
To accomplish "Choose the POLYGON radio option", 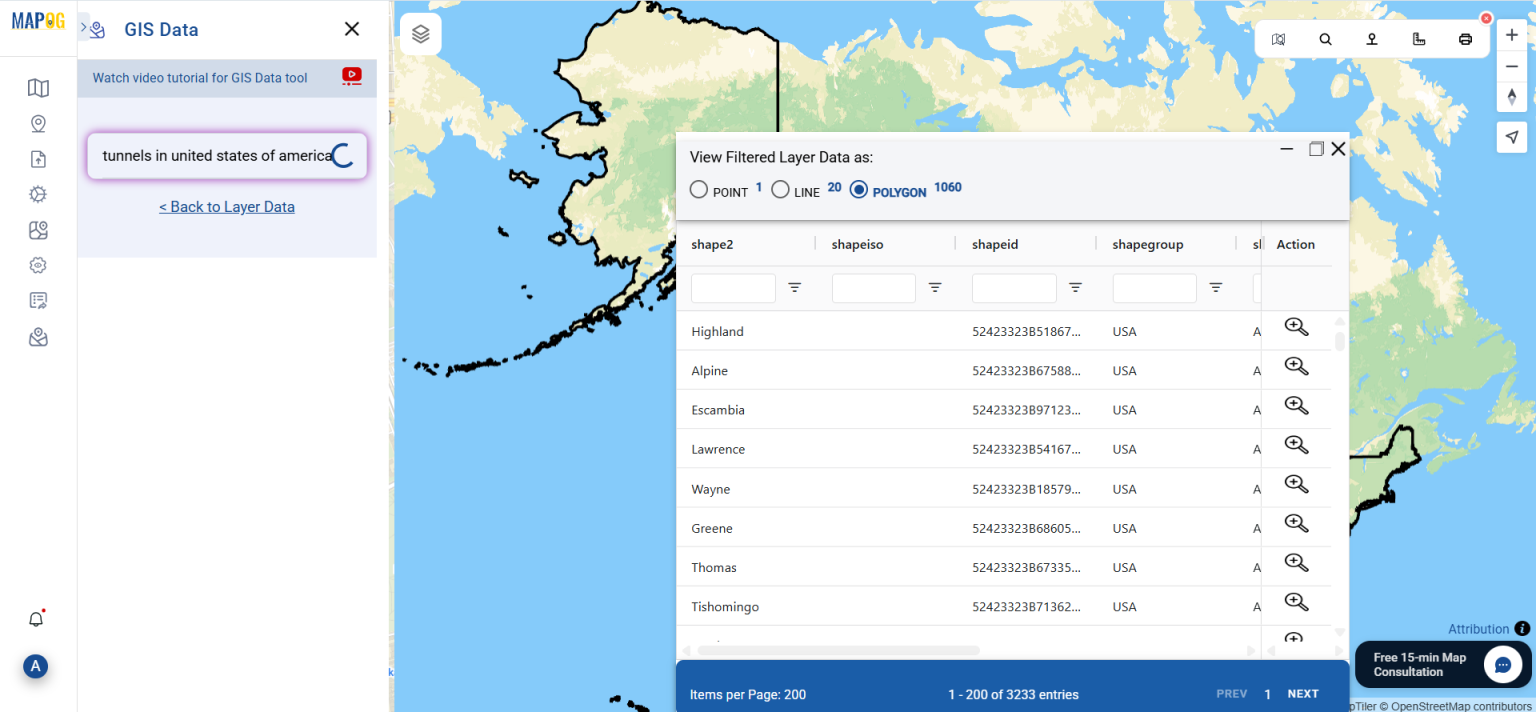I will click(x=859, y=189).
